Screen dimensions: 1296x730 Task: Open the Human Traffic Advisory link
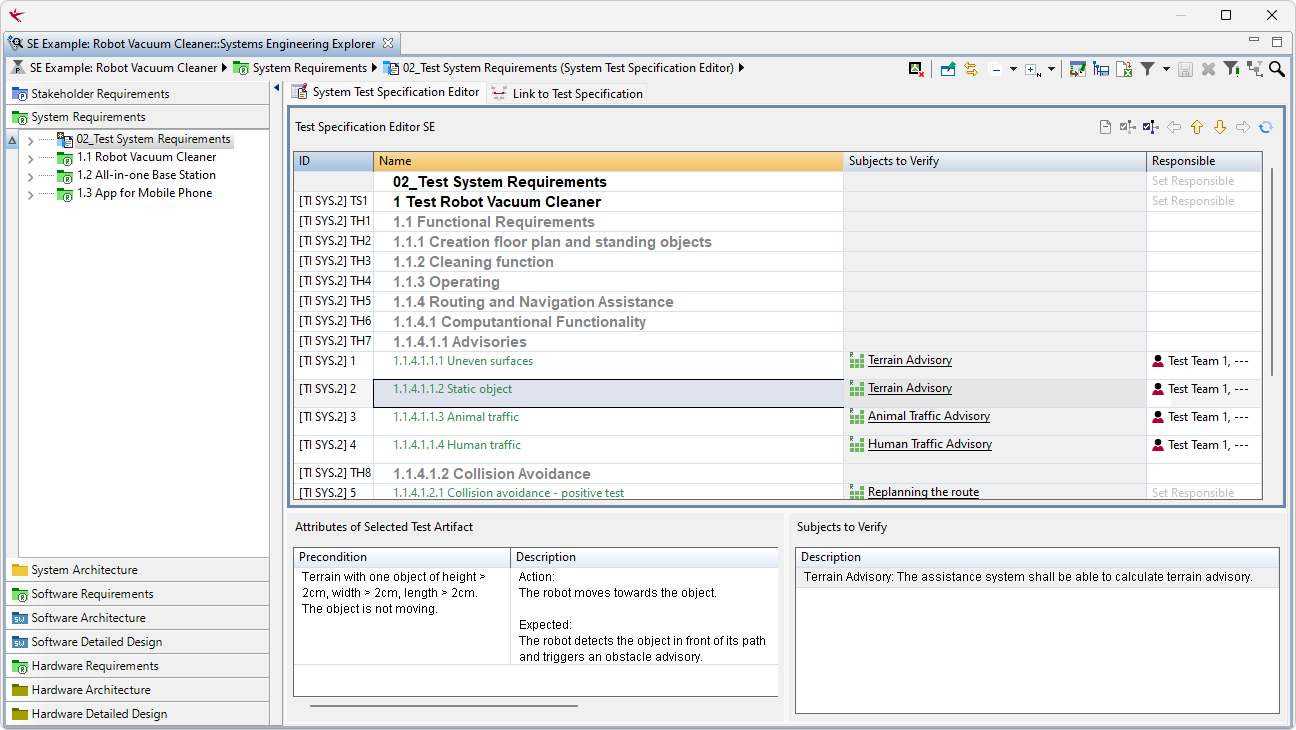pyautogui.click(x=929, y=444)
